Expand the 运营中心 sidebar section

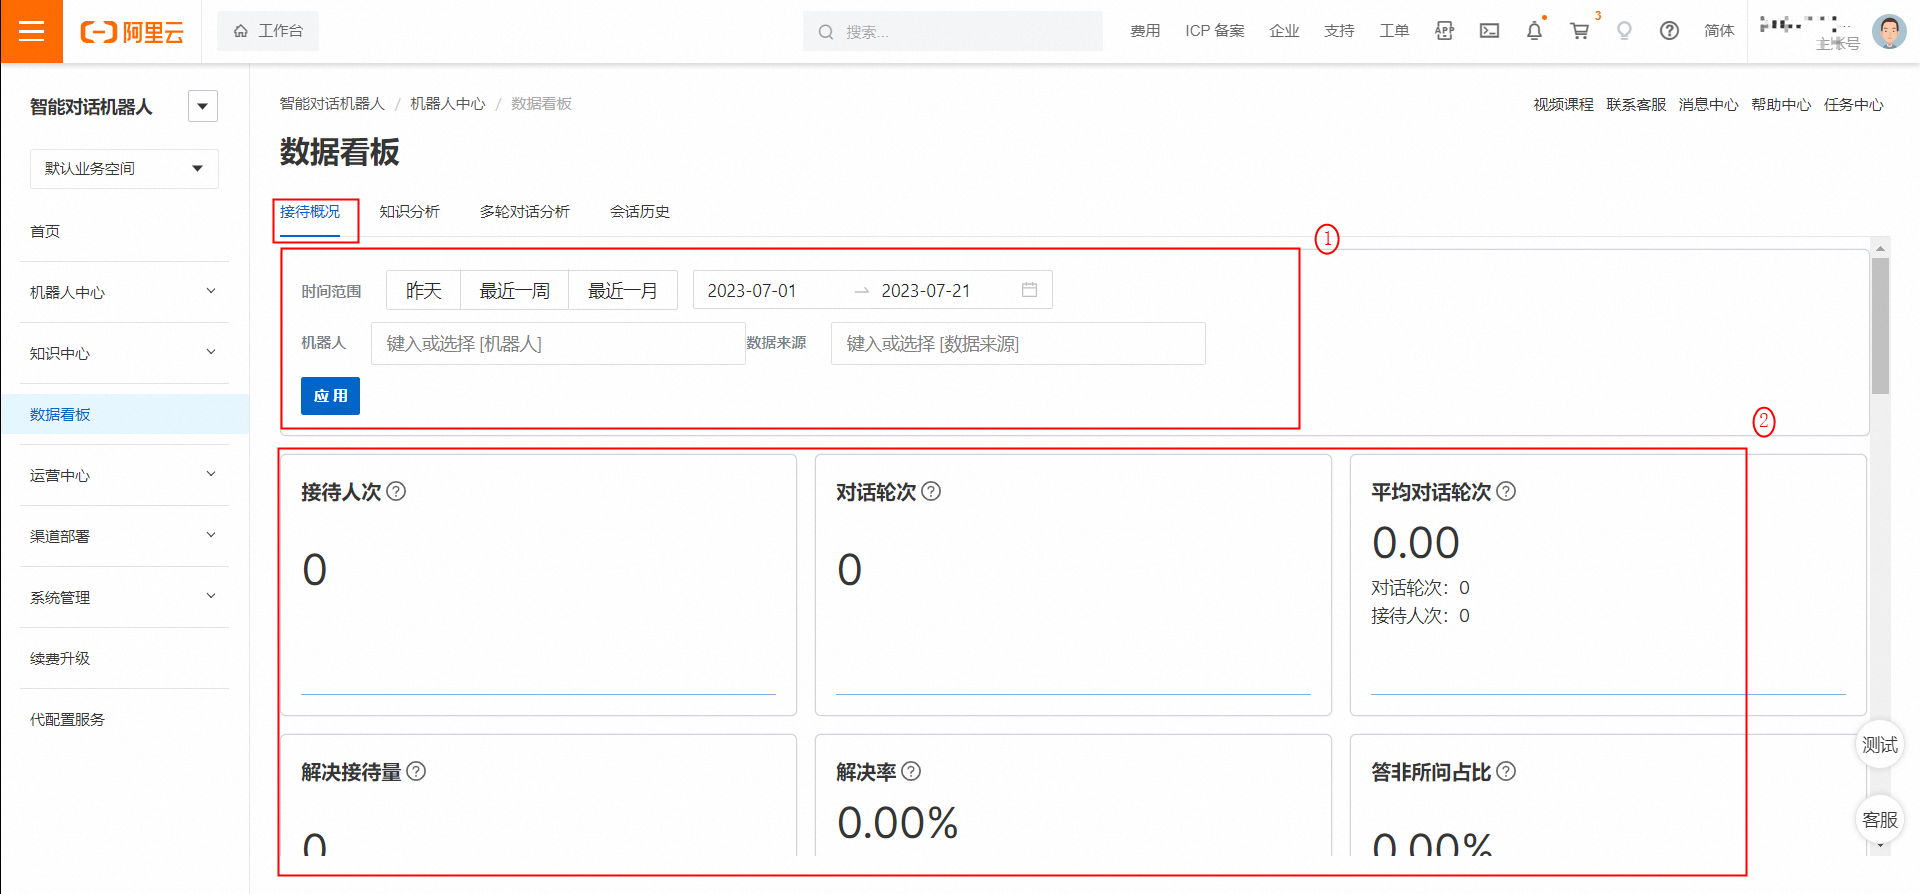tap(124, 475)
